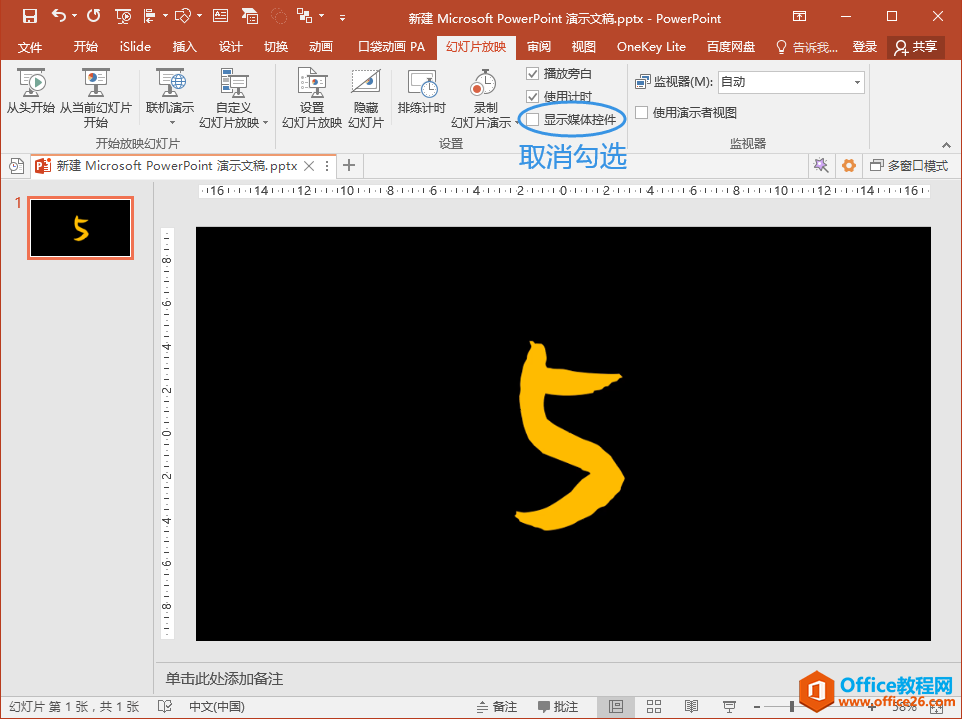Viewport: 962px width, 719px height.
Task: Open the Animations (动画) ribbon tab
Action: click(320, 47)
